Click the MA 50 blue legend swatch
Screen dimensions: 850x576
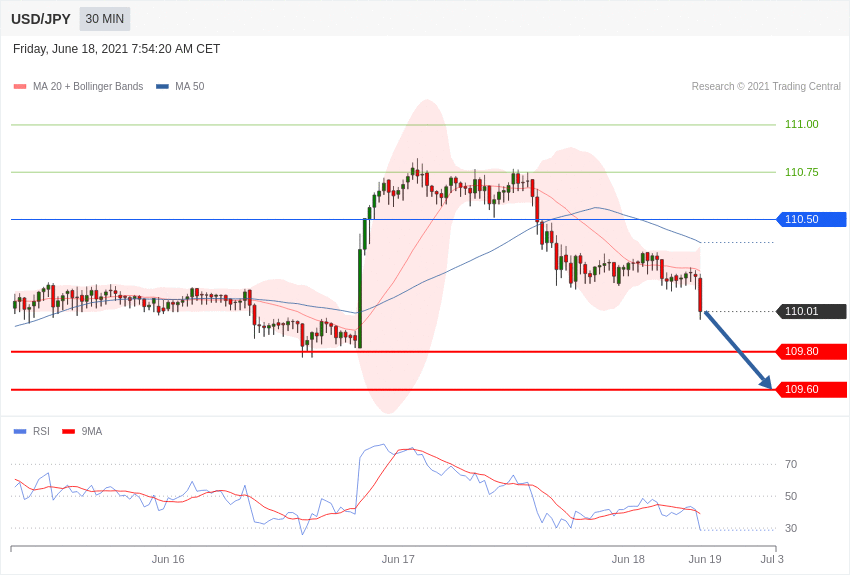coord(162,86)
